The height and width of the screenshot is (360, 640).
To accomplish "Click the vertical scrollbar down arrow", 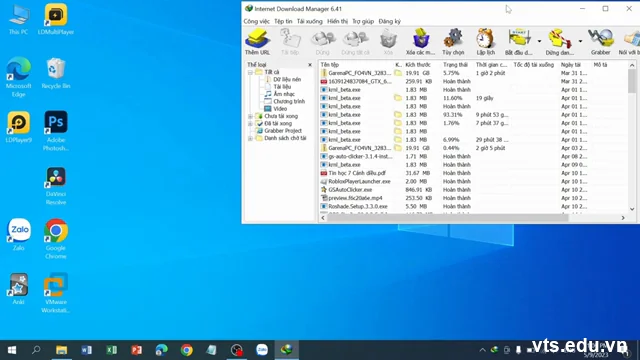I will coord(632,209).
